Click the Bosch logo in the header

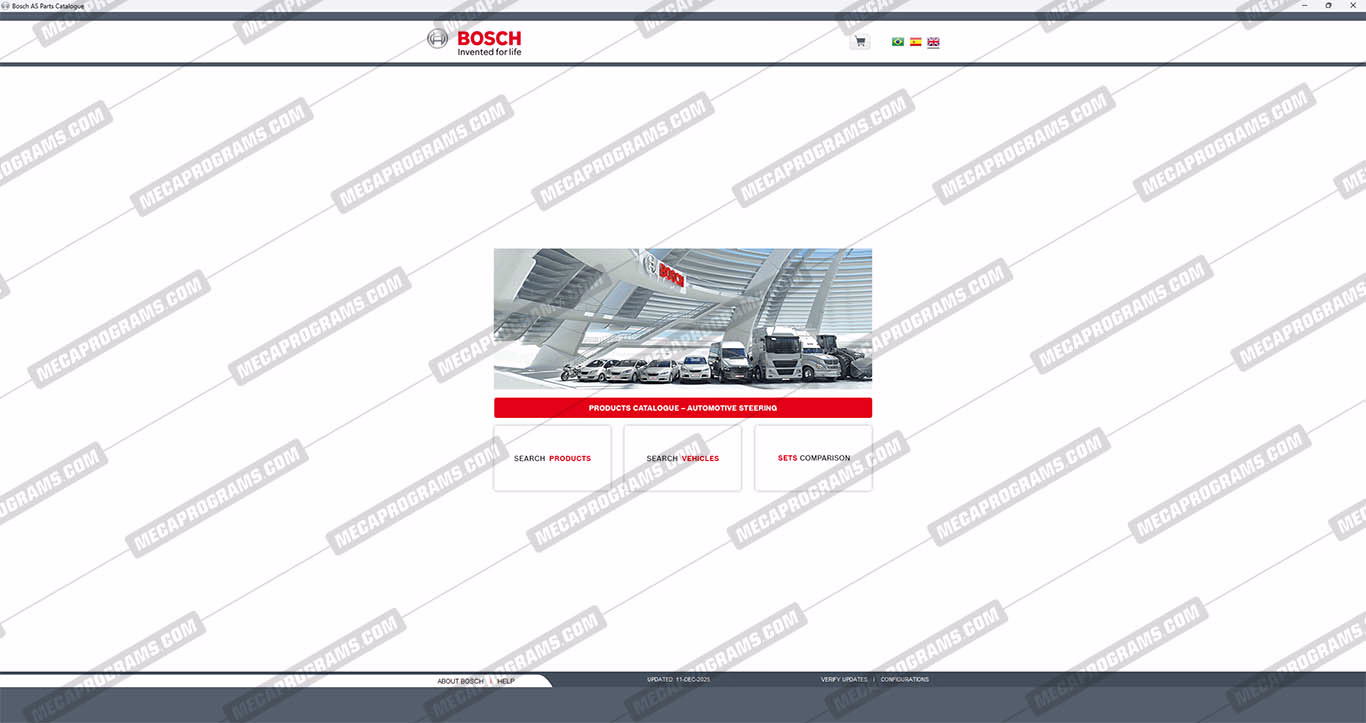[474, 42]
